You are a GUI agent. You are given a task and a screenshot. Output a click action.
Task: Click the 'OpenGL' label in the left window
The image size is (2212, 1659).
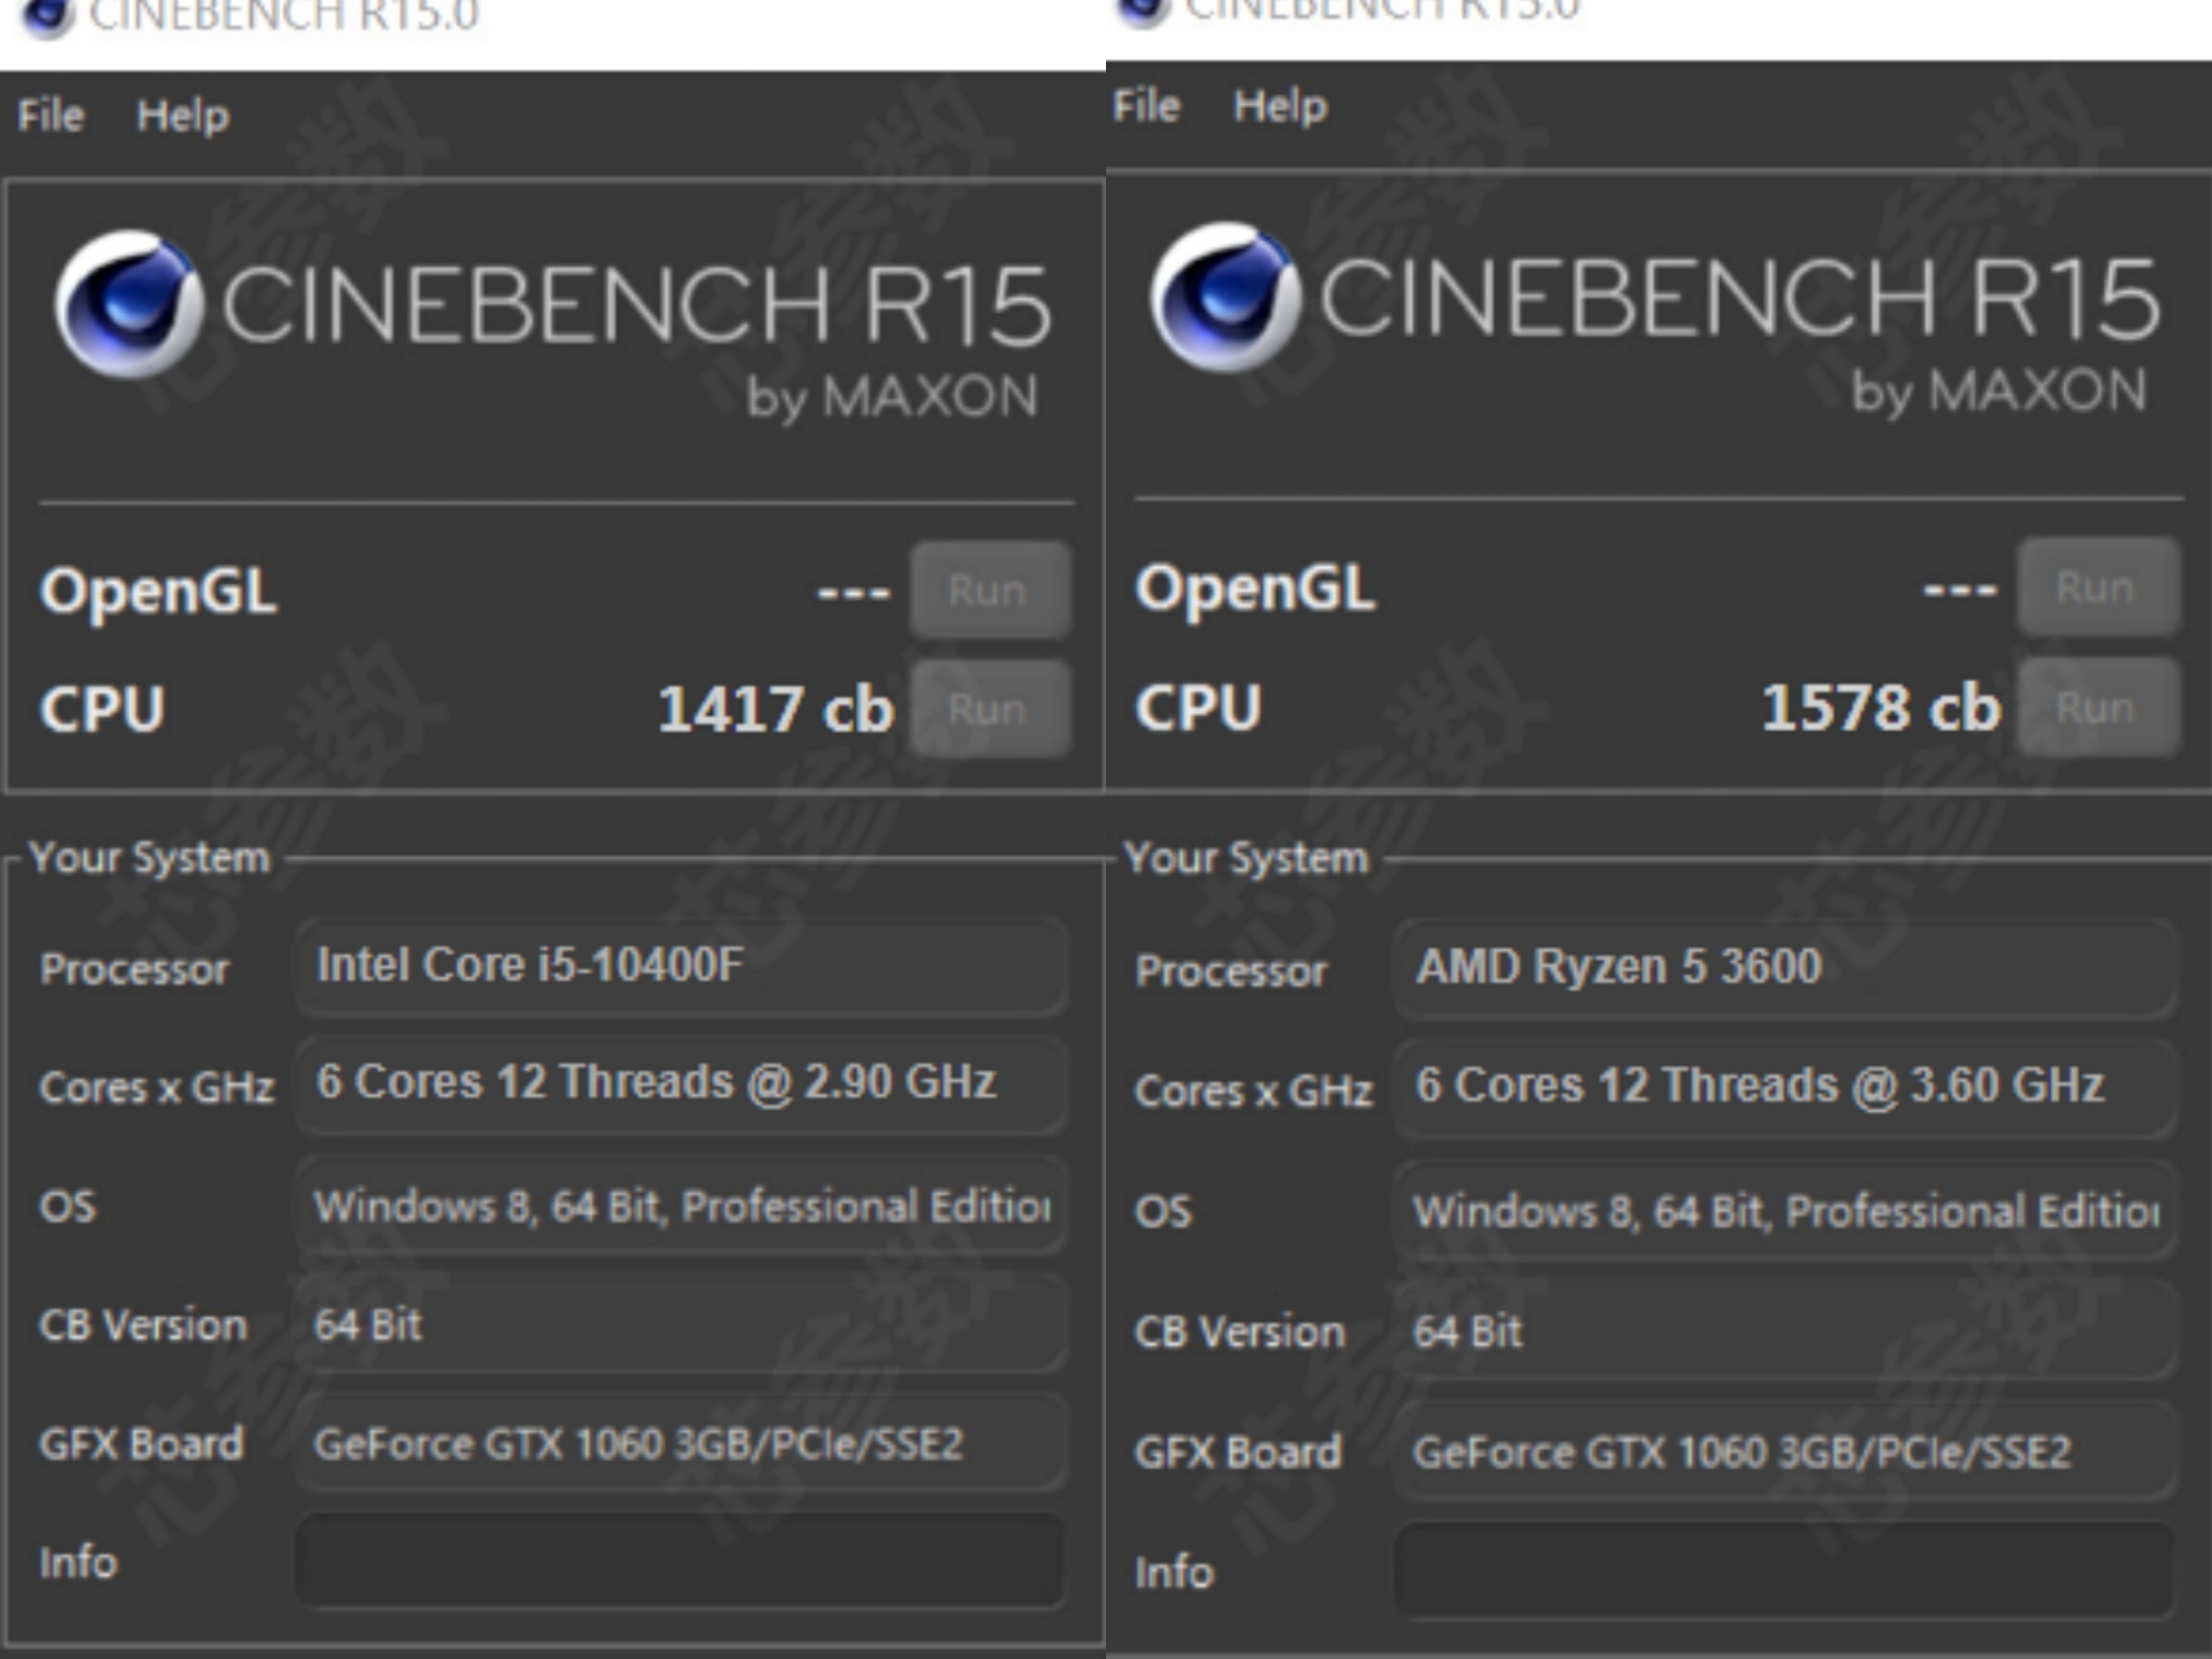[158, 592]
